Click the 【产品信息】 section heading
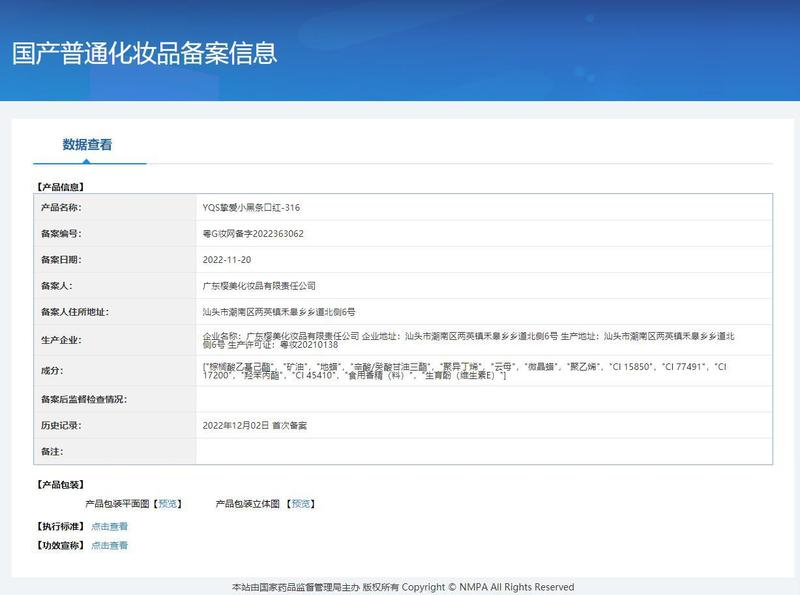Image resolution: width=800 pixels, height=595 pixels. click(60, 187)
